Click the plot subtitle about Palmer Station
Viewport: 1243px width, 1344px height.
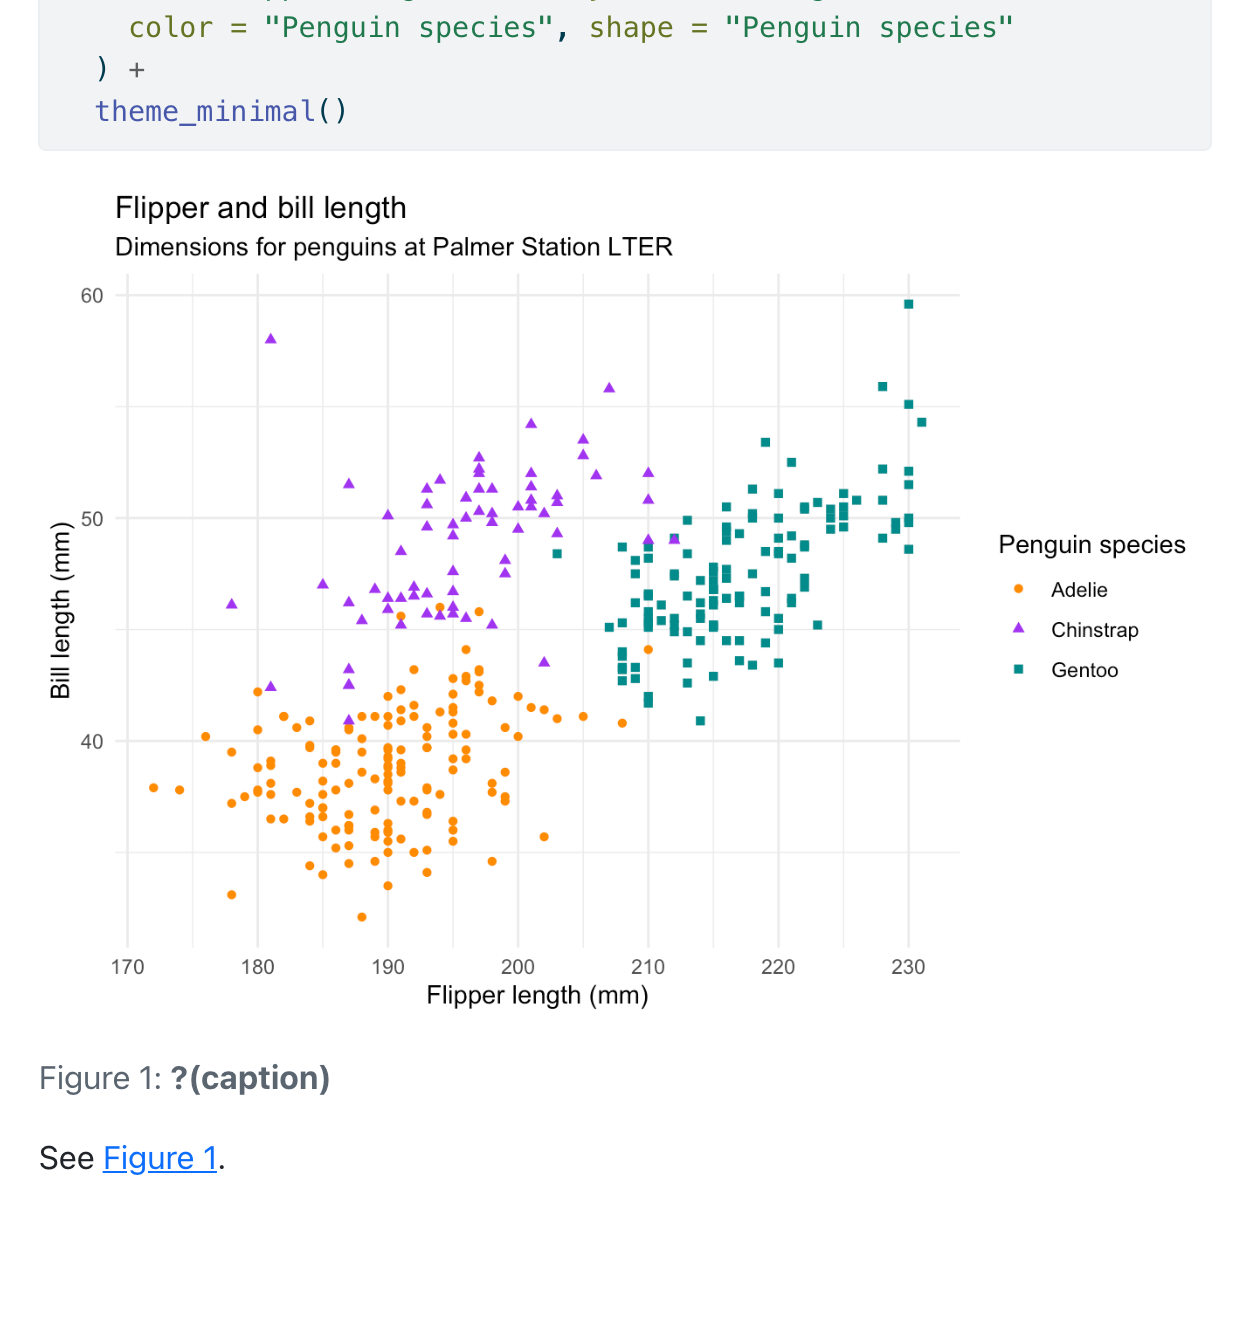pos(393,247)
